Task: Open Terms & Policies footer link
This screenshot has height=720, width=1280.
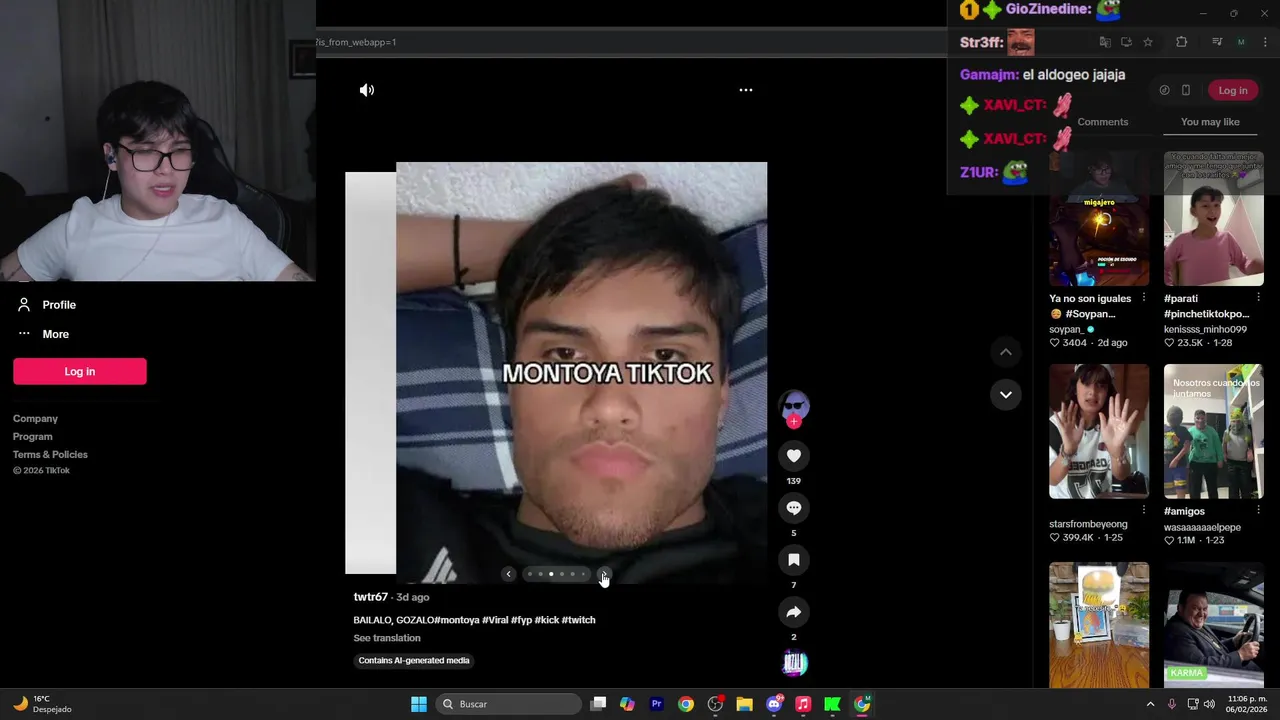Action: [x=50, y=455]
